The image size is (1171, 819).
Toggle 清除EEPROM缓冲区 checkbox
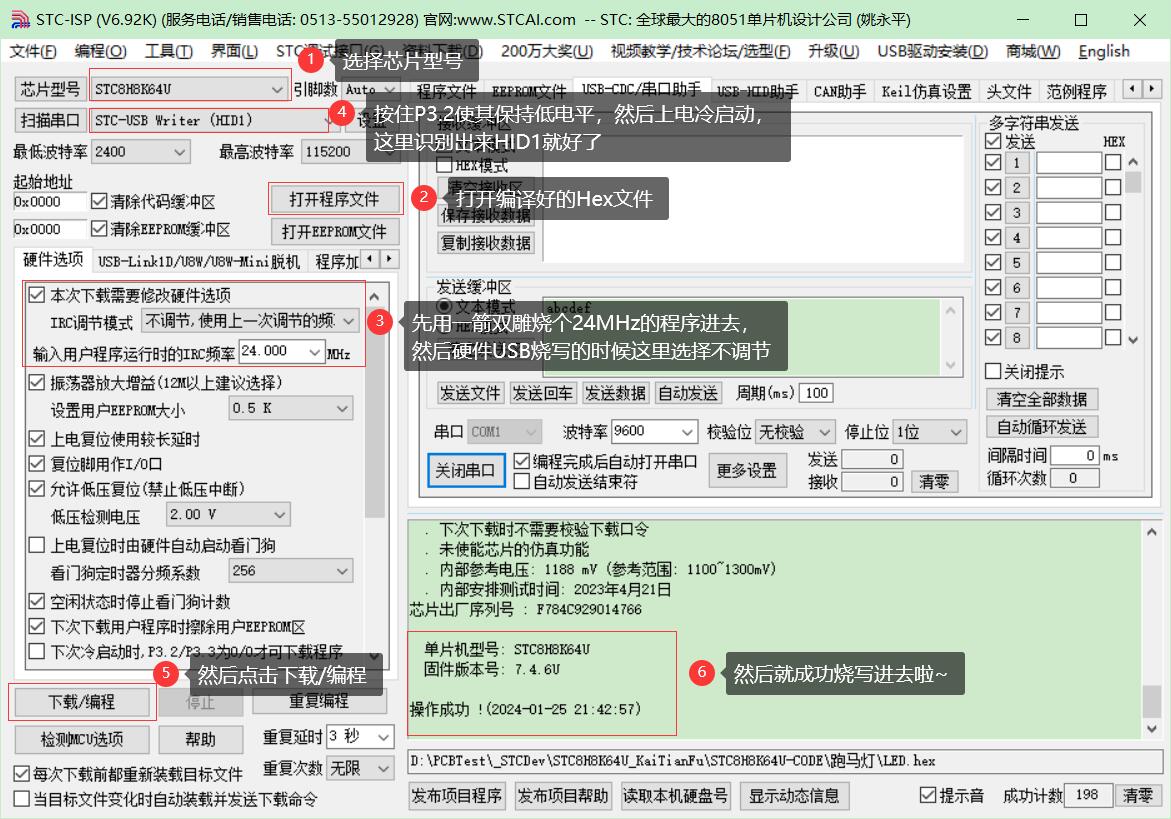(99, 228)
